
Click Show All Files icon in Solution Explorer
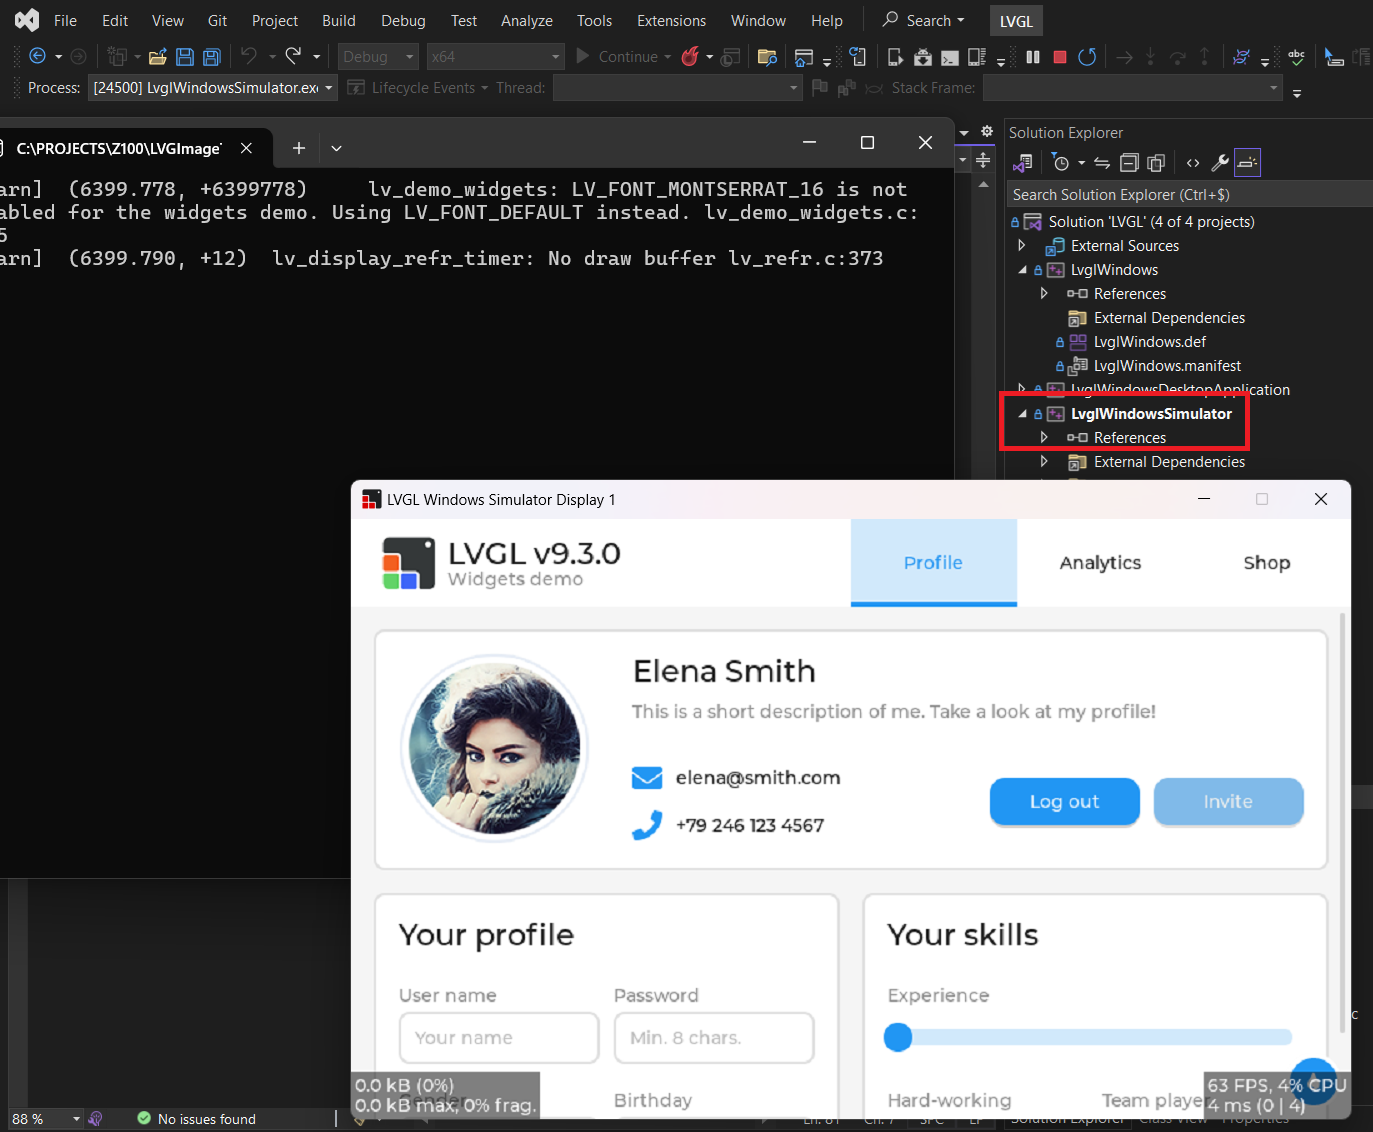1156,163
